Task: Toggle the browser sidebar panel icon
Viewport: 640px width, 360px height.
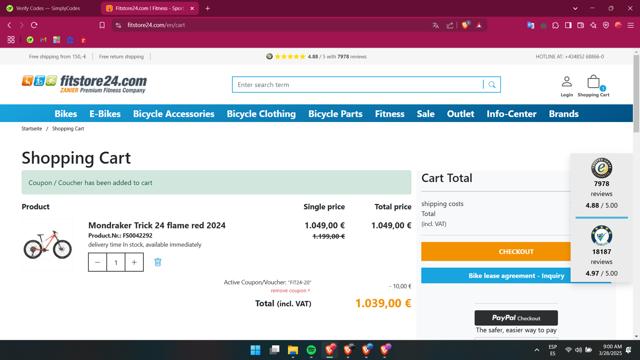Action: pos(568,25)
